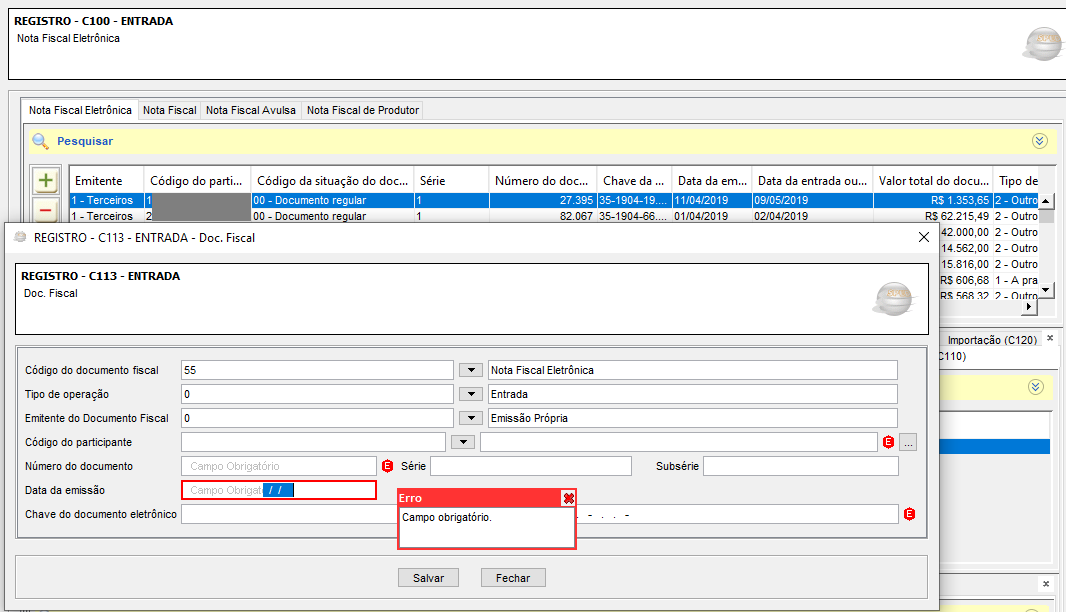This screenshot has width=1066, height=612.
Task: Switch to Nota Fiscal de Produtor tab
Action: 362,110
